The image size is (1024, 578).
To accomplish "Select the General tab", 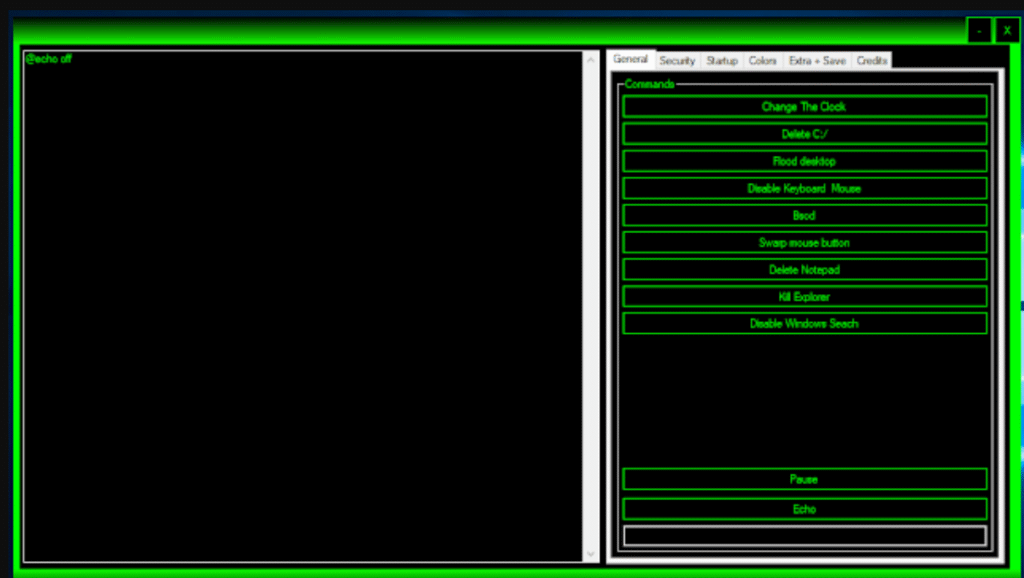I will [x=630, y=59].
